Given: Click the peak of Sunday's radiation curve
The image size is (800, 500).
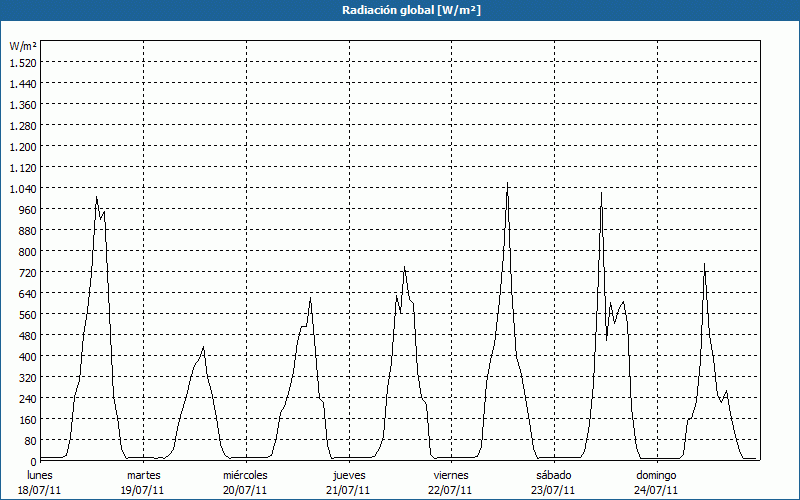Looking at the screenshot, I should [x=705, y=265].
